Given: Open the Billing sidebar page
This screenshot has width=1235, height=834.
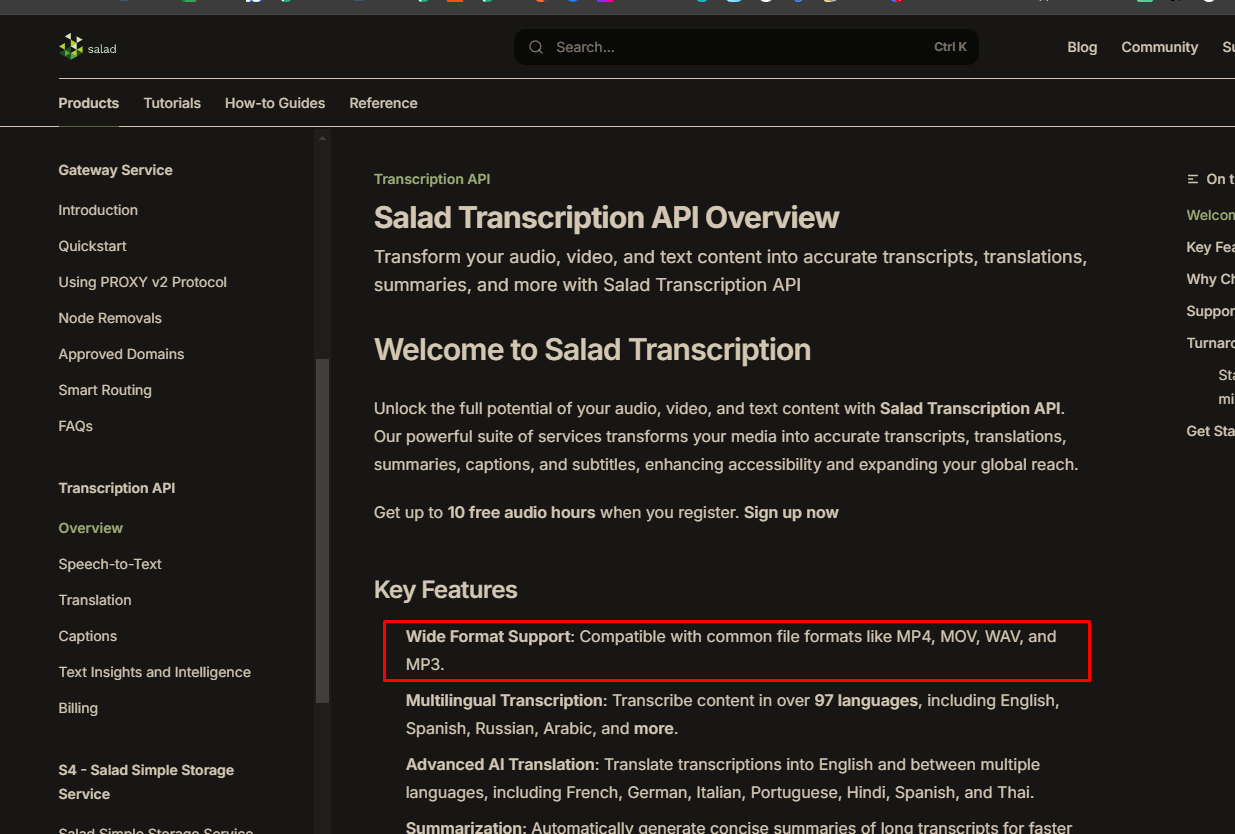Looking at the screenshot, I should click(78, 708).
